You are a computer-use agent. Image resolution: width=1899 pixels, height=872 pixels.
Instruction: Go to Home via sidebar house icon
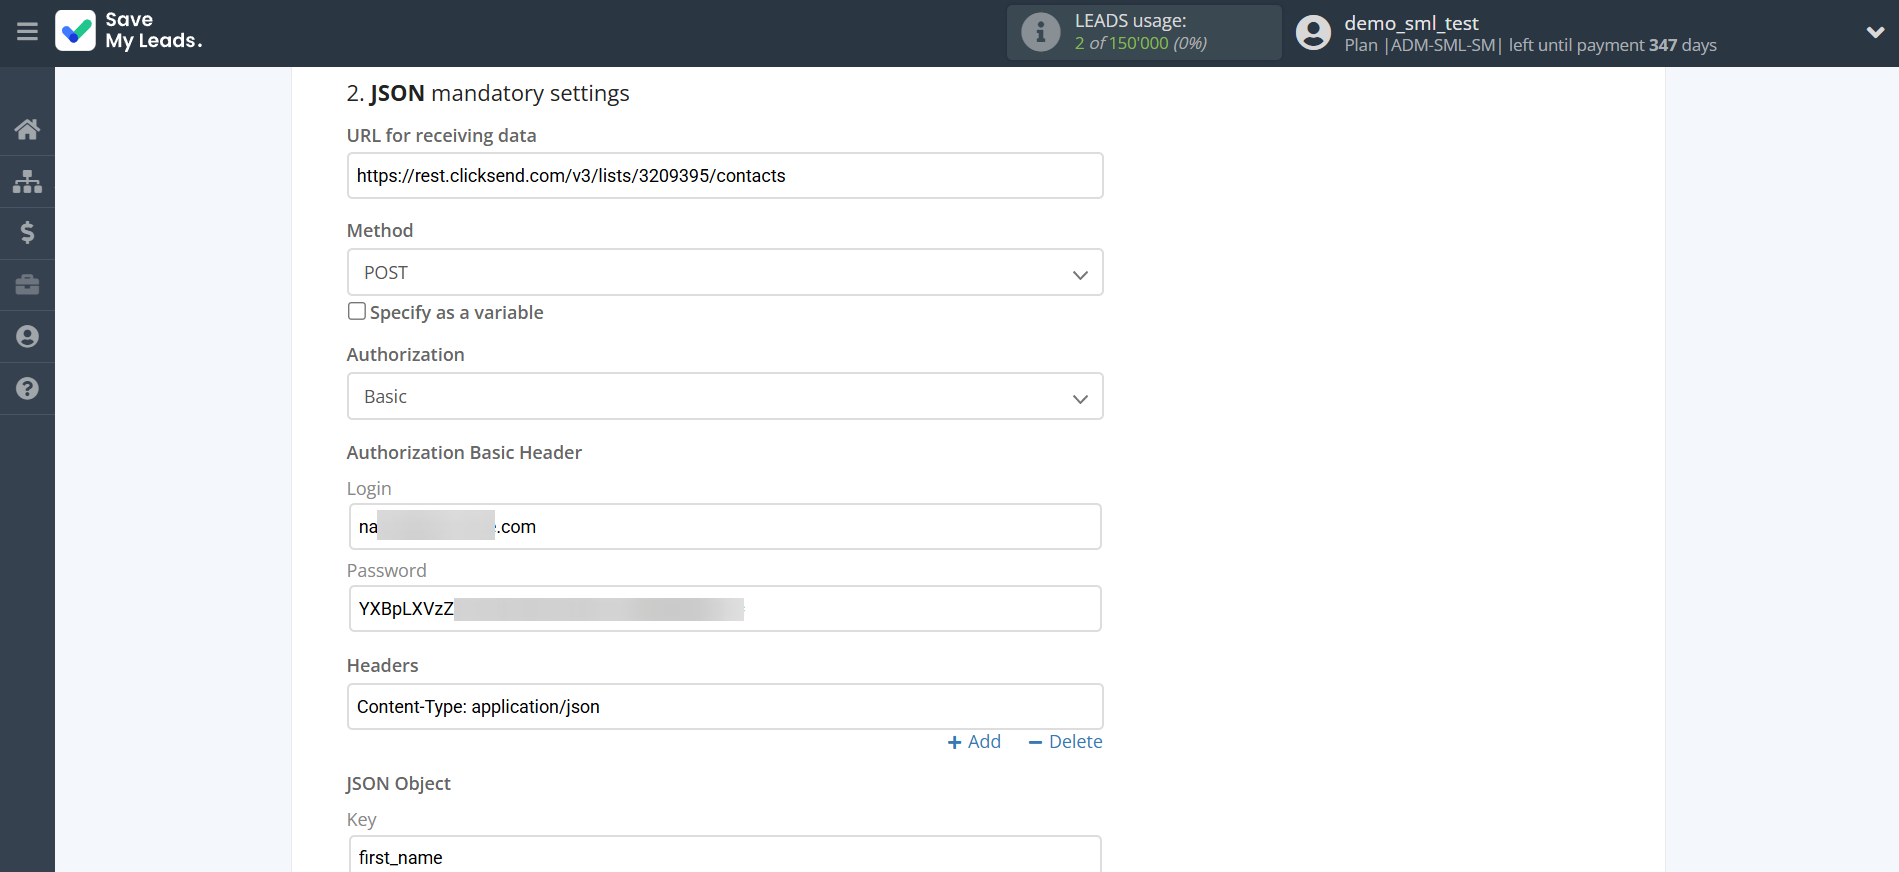[27, 129]
